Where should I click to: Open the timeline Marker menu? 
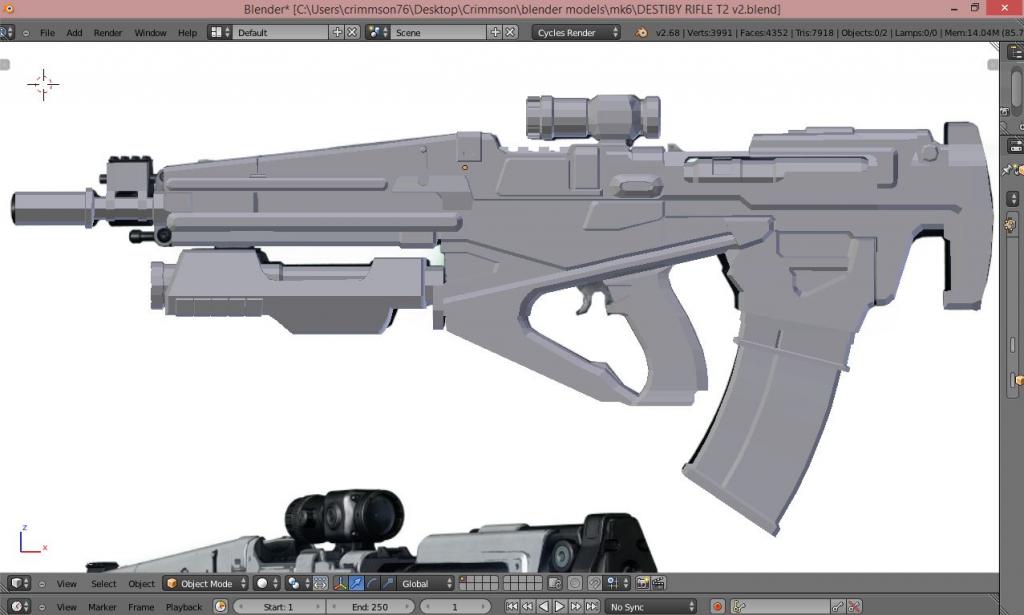tap(102, 607)
